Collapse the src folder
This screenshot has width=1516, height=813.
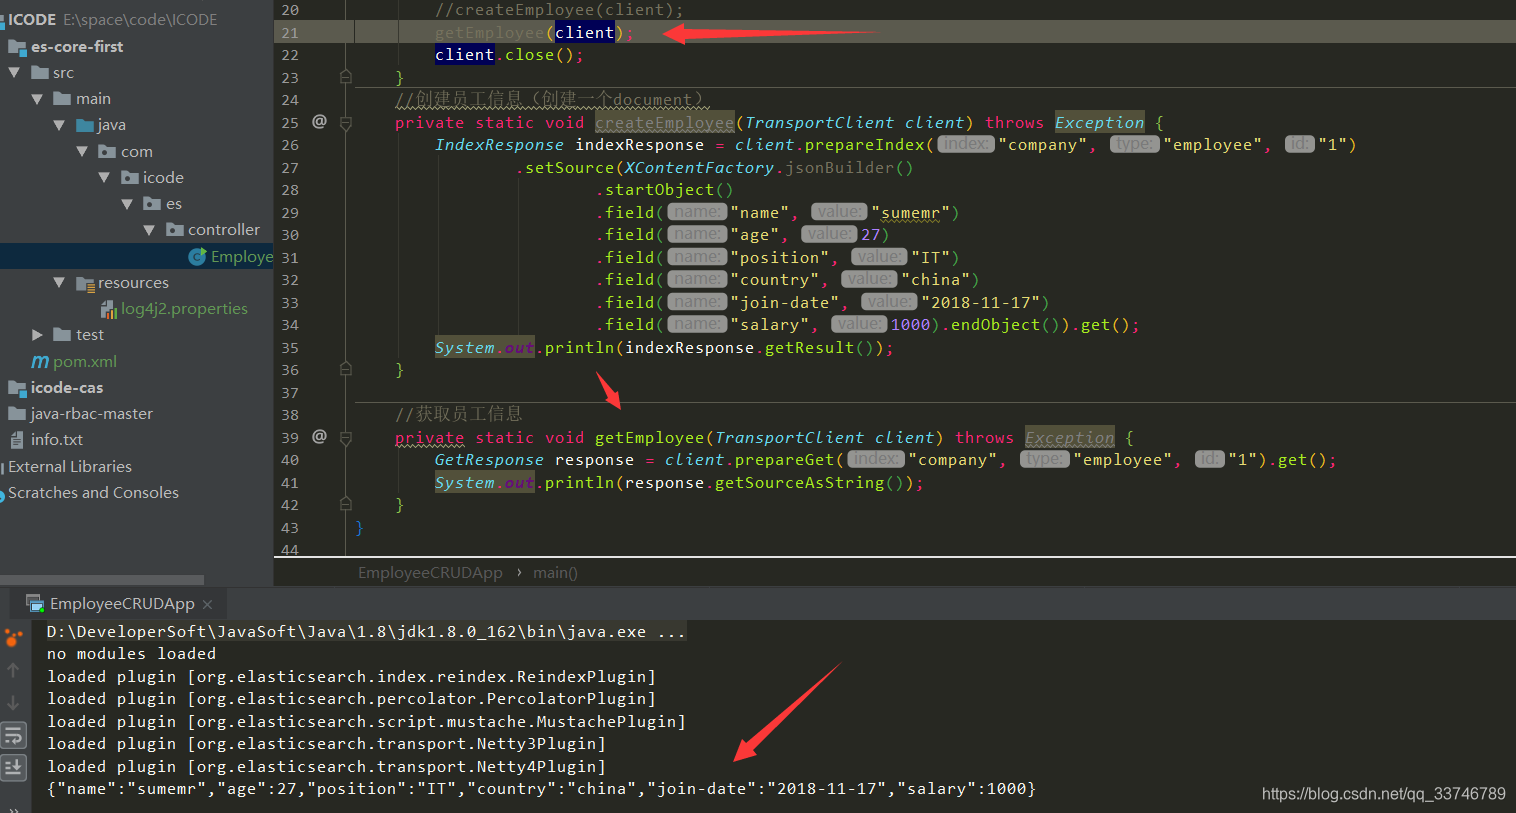(14, 72)
